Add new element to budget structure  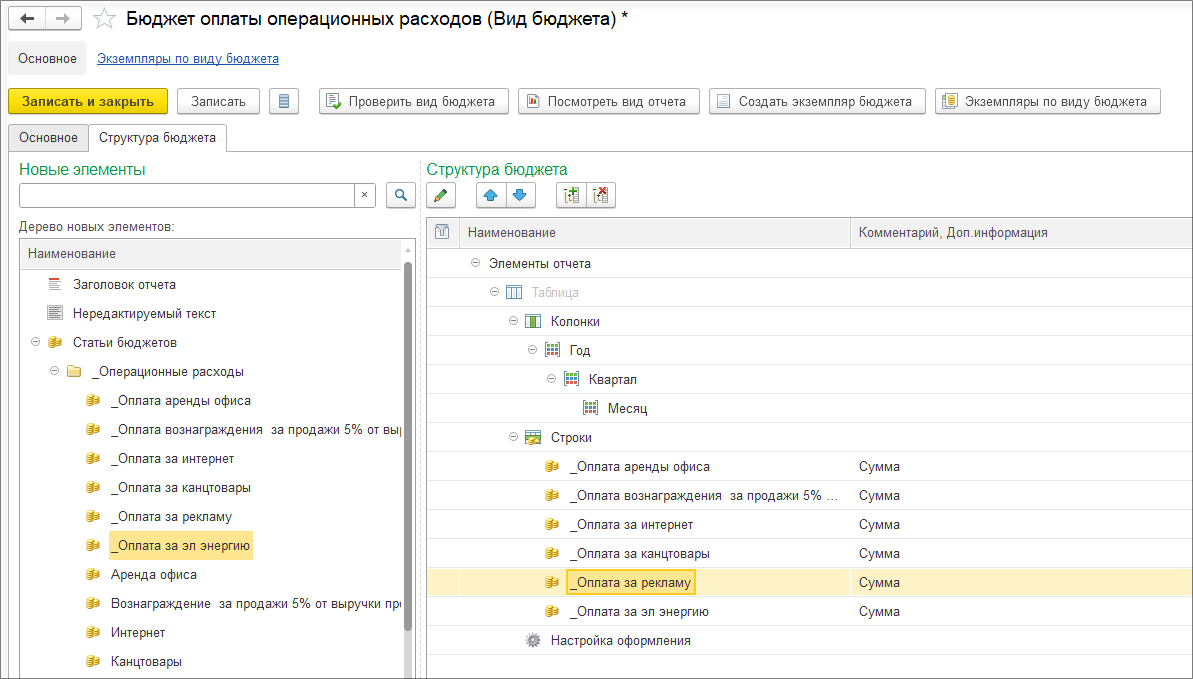(x=571, y=195)
